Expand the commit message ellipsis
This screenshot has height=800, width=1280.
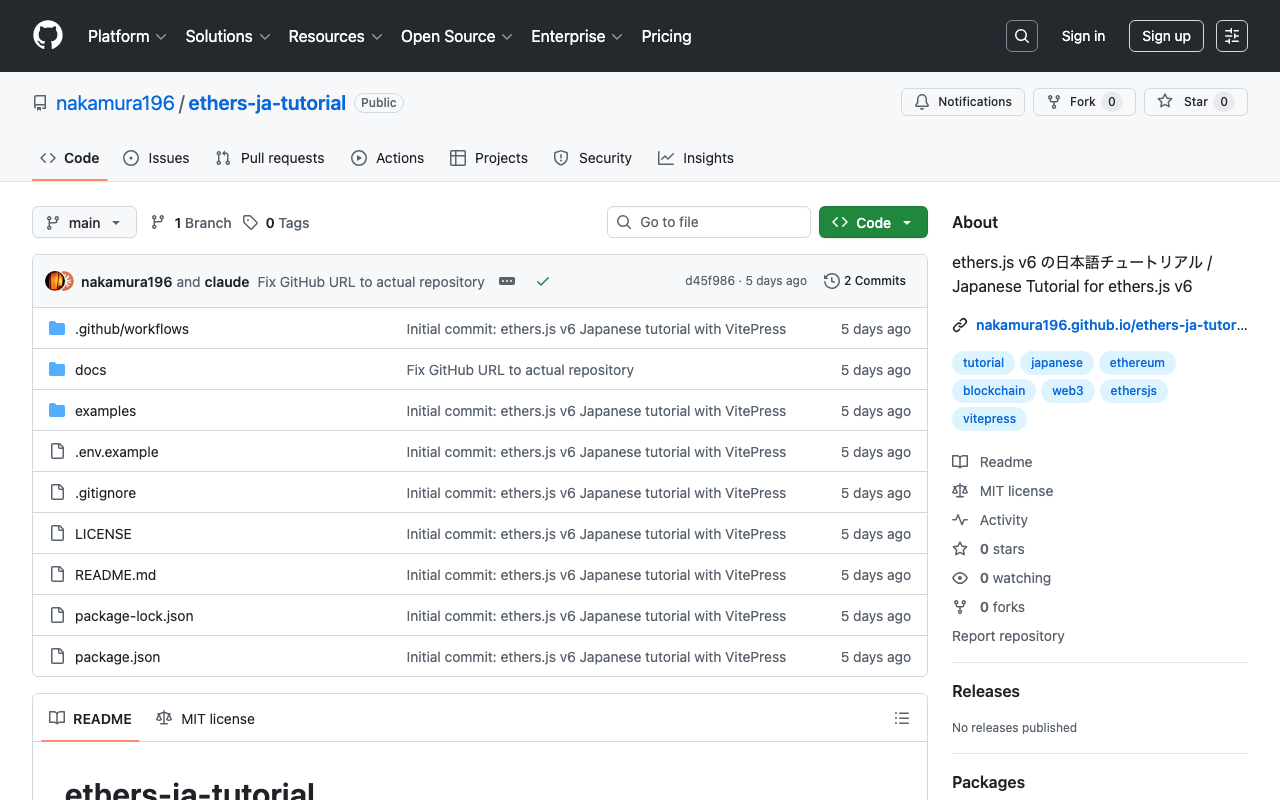pyautogui.click(x=507, y=281)
